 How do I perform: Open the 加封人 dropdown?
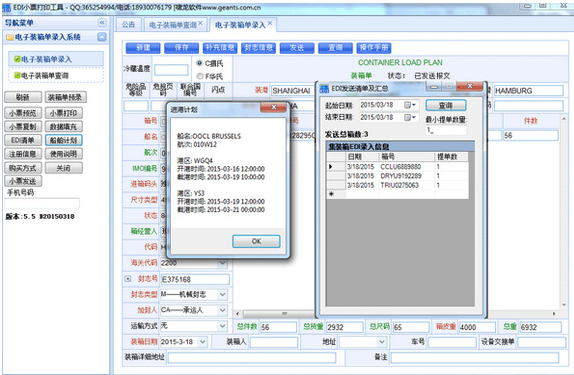(222, 310)
